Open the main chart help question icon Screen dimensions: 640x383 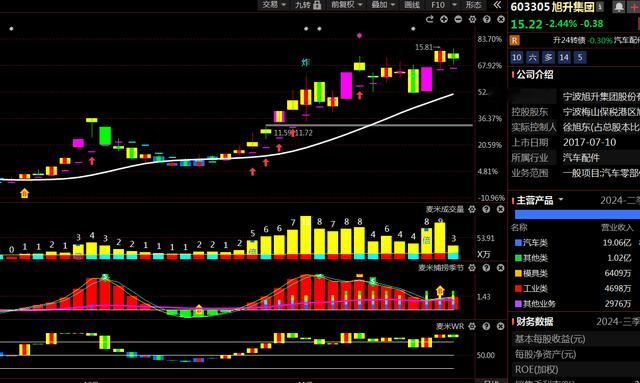pyautogui.click(x=487, y=19)
